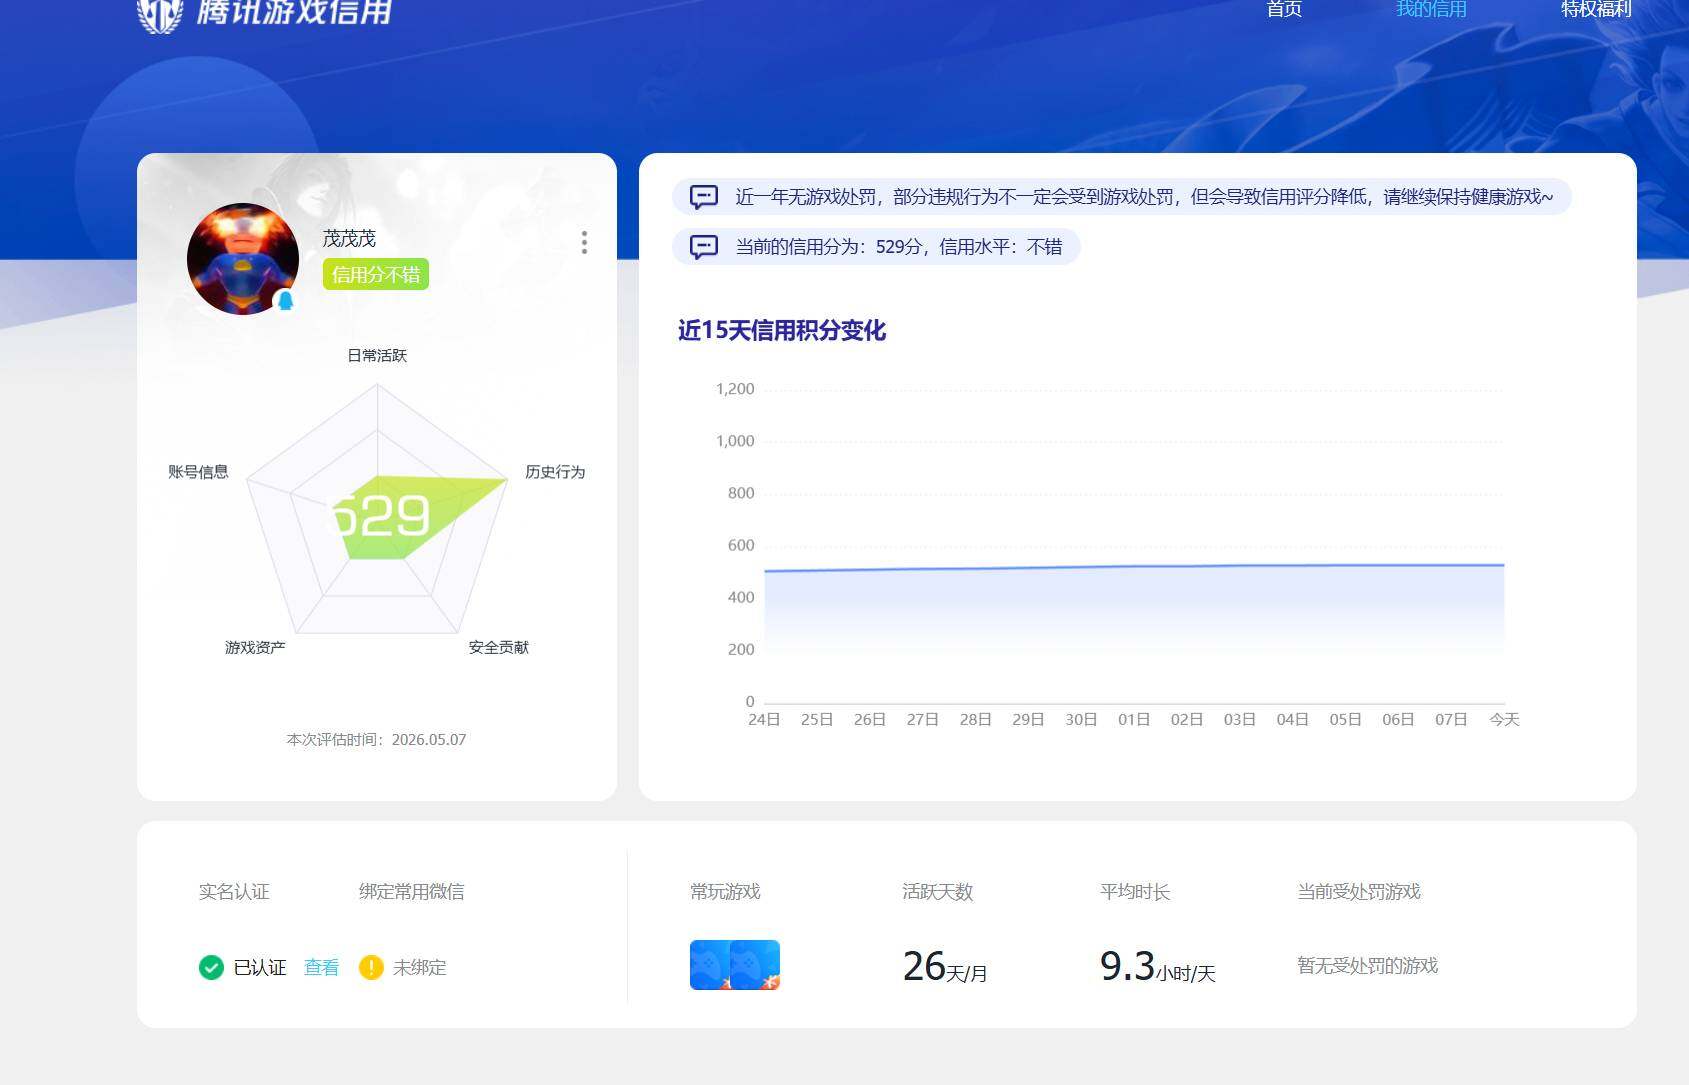Click the 平均时长 label
Image resolution: width=1689 pixels, height=1085 pixels.
pyautogui.click(x=1135, y=891)
